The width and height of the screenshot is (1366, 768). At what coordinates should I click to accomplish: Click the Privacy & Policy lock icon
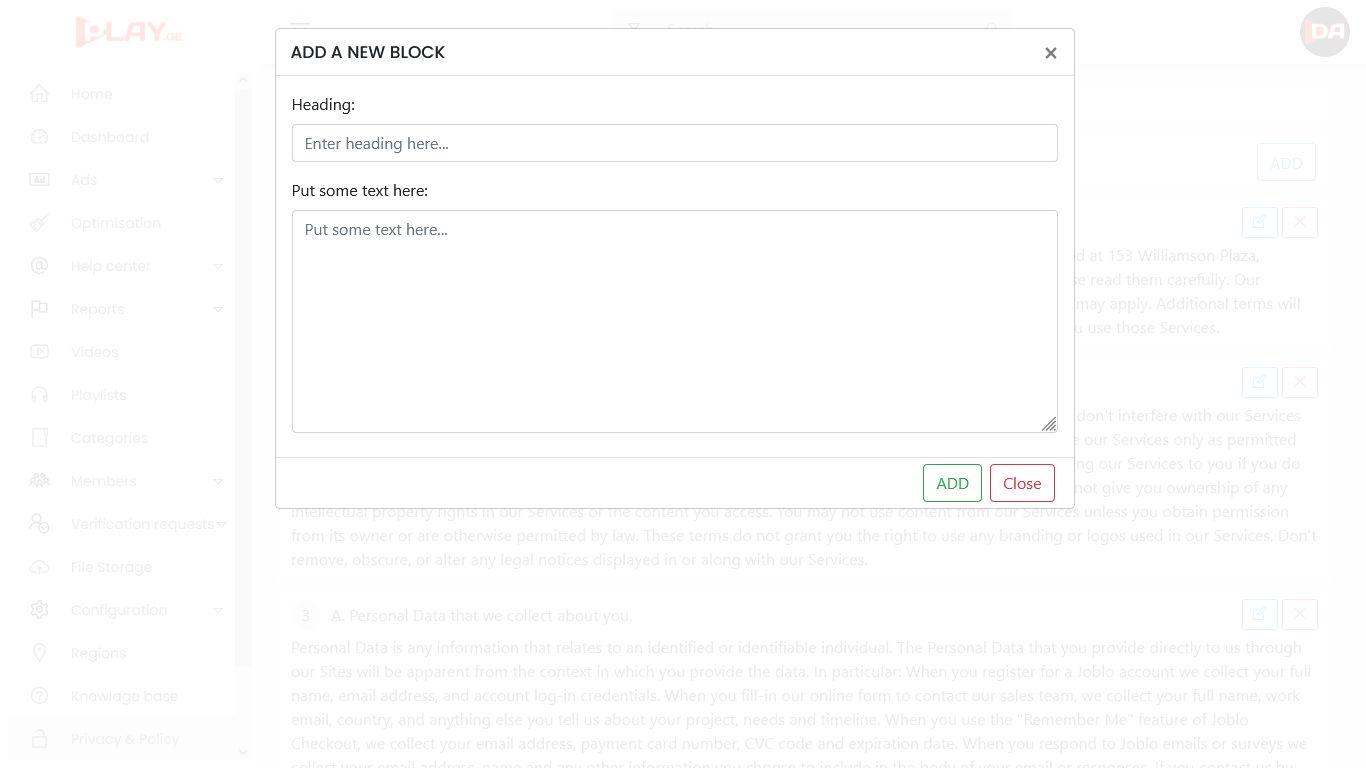pyautogui.click(x=39, y=739)
